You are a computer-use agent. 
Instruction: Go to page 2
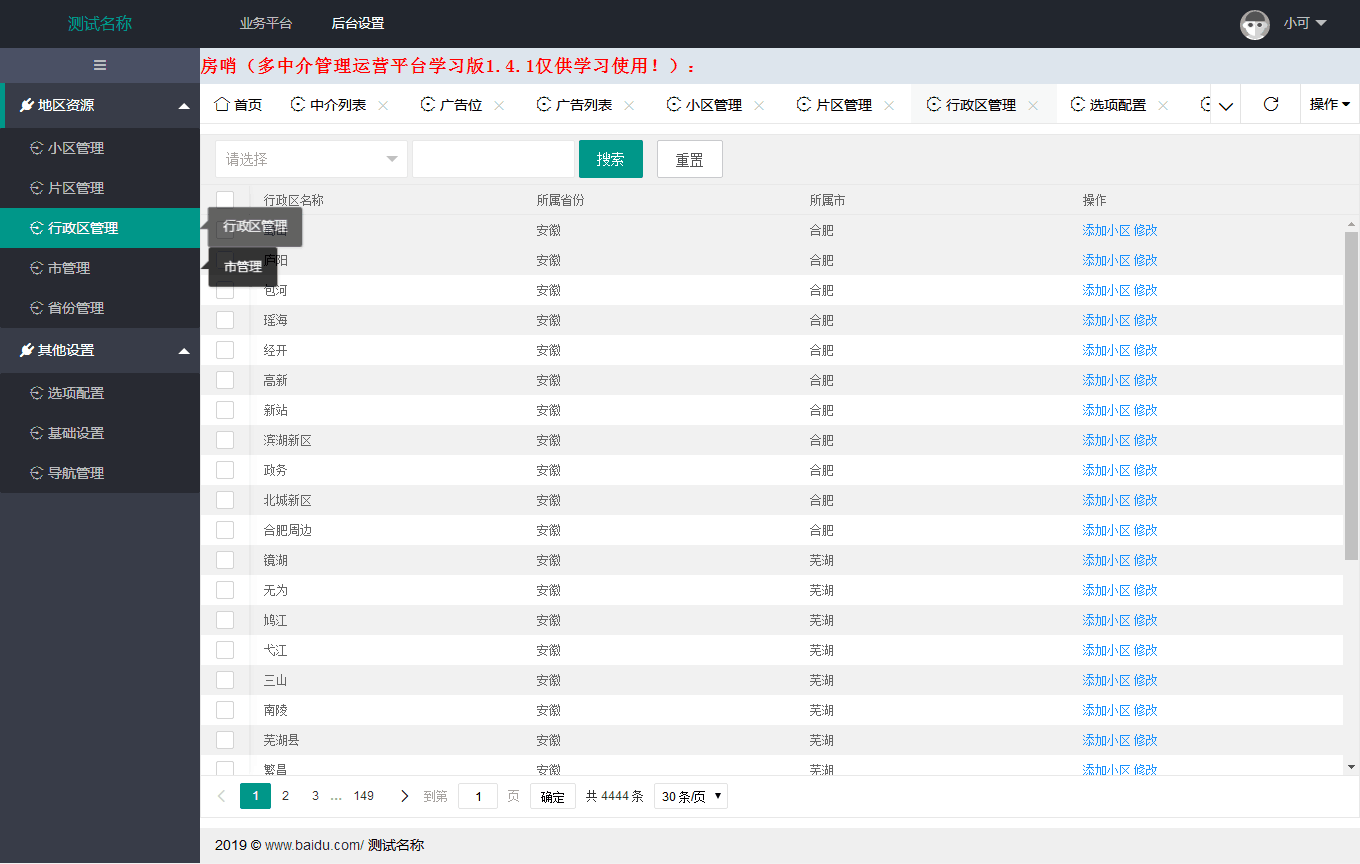coord(285,796)
